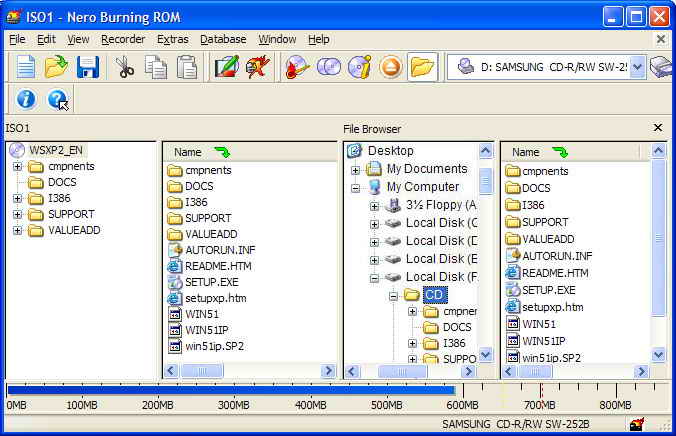Collapse the CD folder node in tree
Viewport: 676px width, 436px height.
pyautogui.click(x=393, y=296)
